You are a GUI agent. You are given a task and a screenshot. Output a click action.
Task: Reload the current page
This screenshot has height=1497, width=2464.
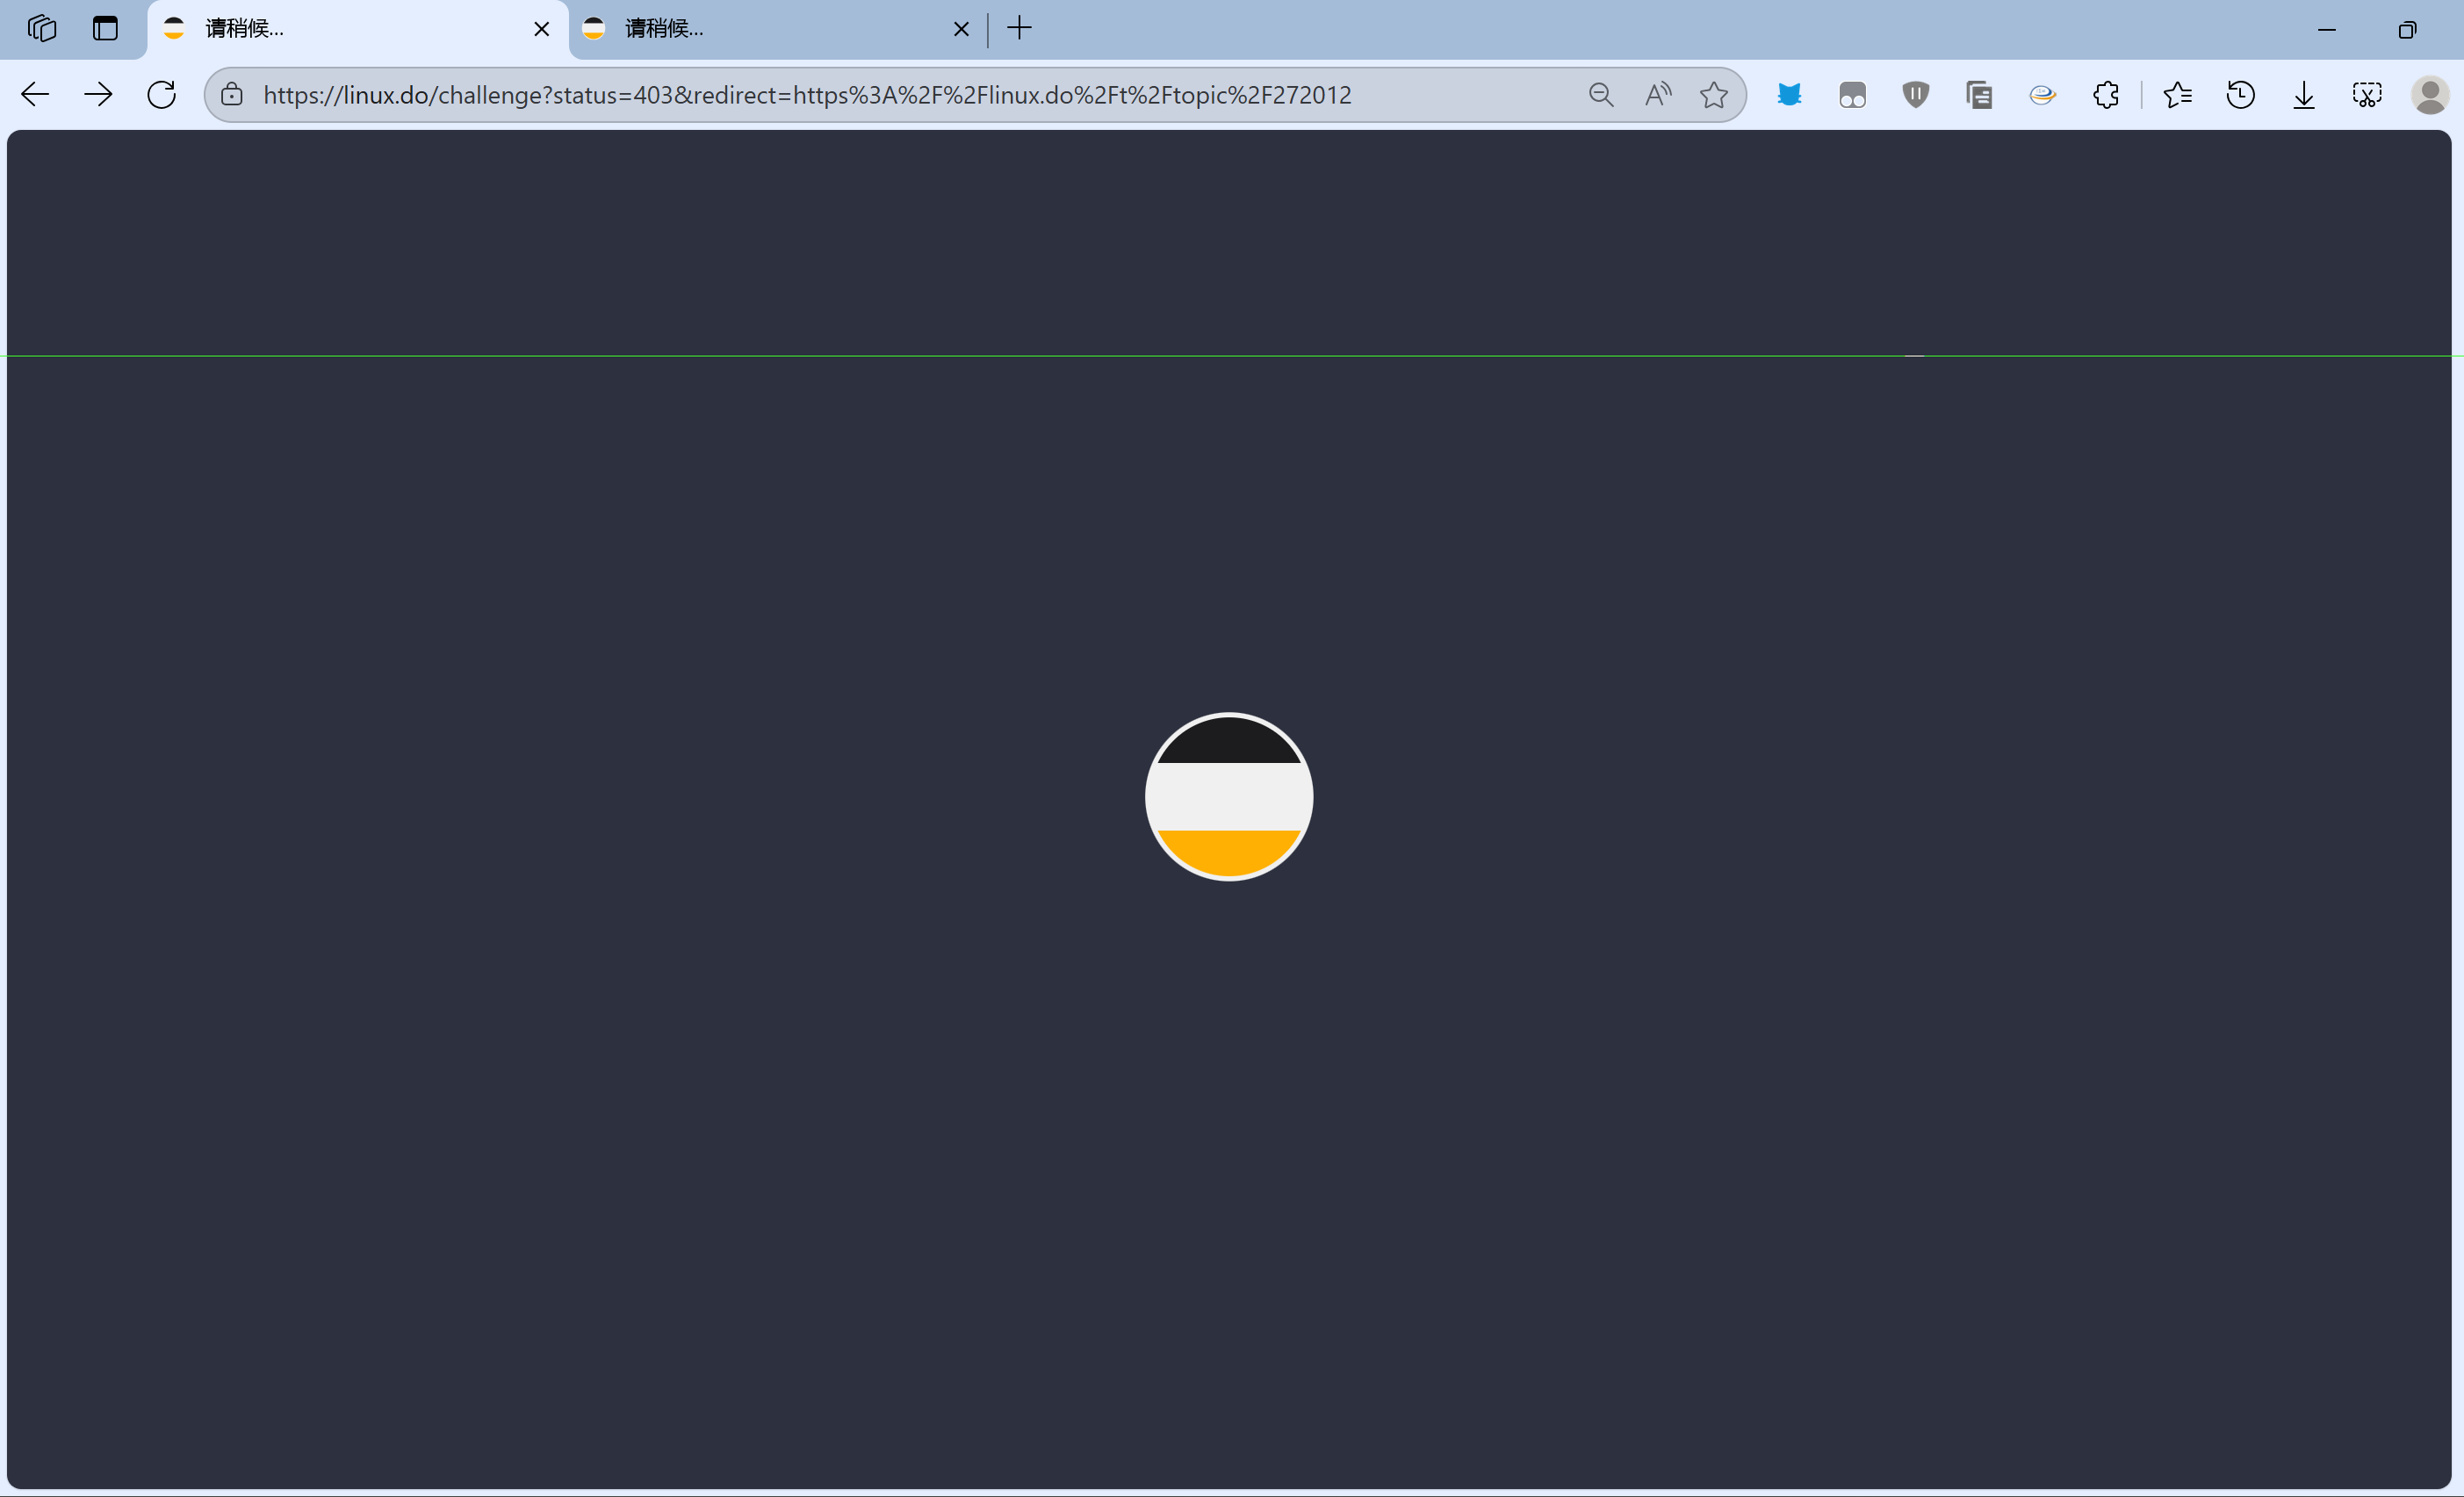coord(161,95)
